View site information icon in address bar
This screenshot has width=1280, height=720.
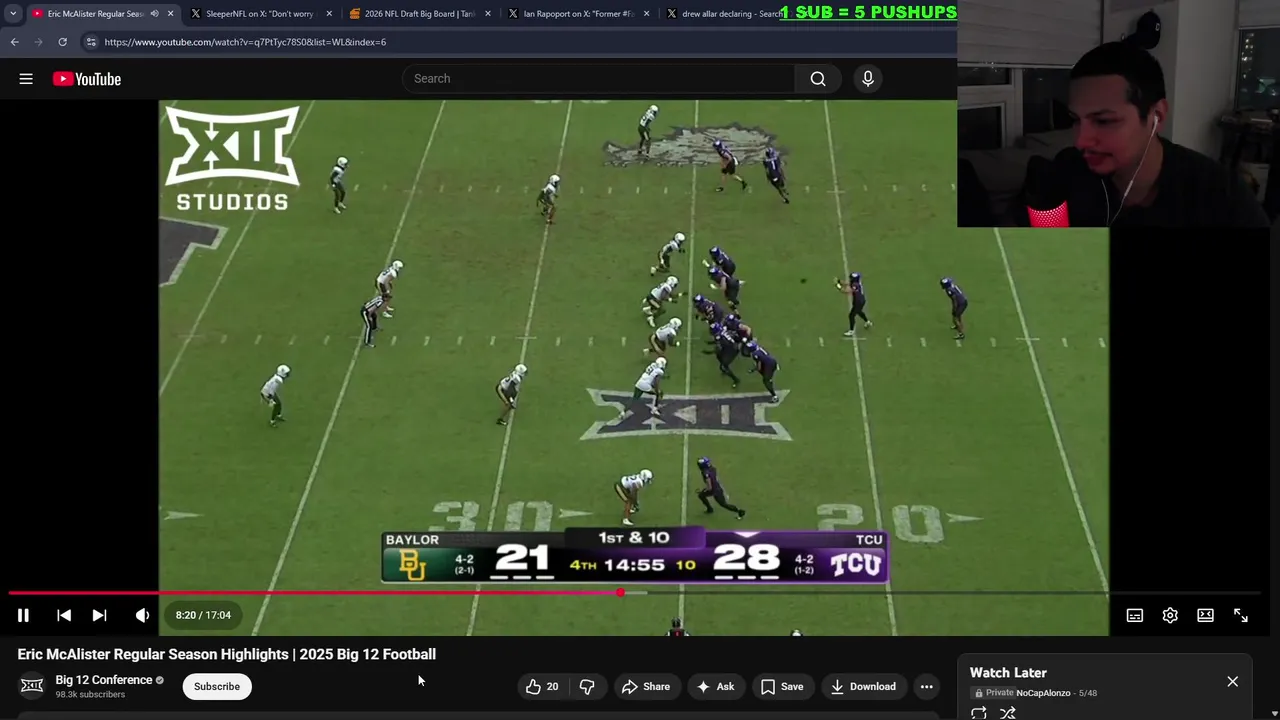(x=91, y=42)
